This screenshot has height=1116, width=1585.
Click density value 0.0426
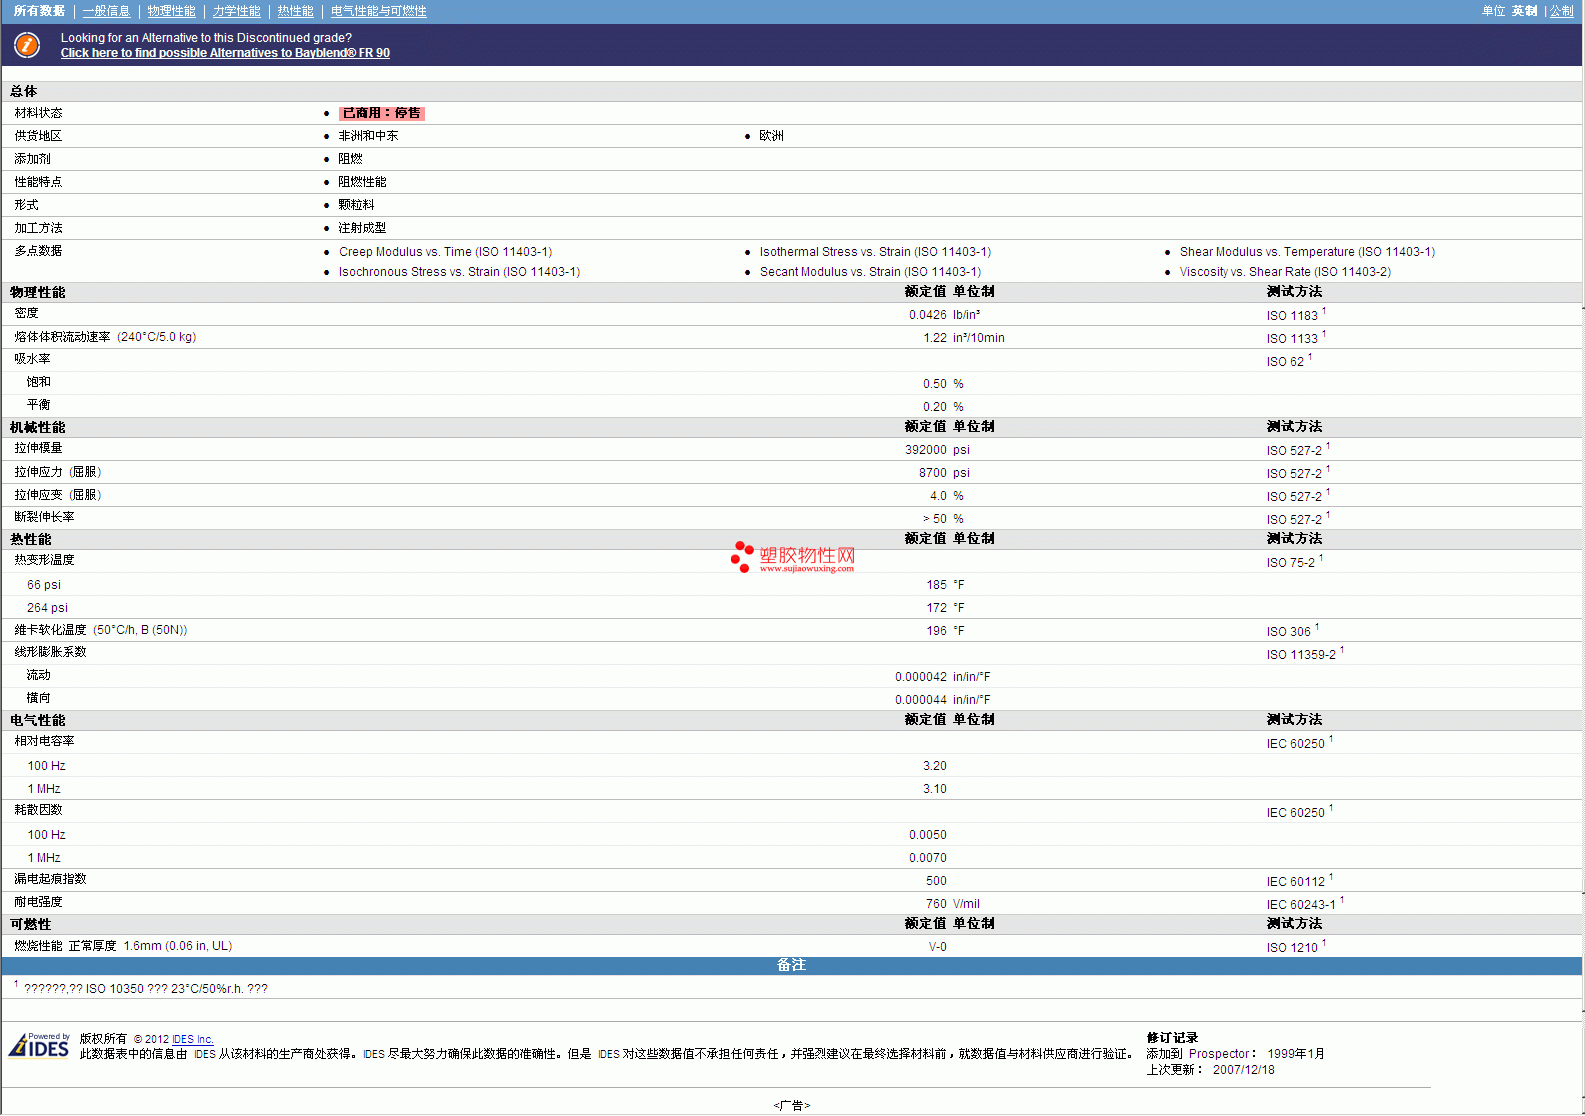(x=927, y=315)
